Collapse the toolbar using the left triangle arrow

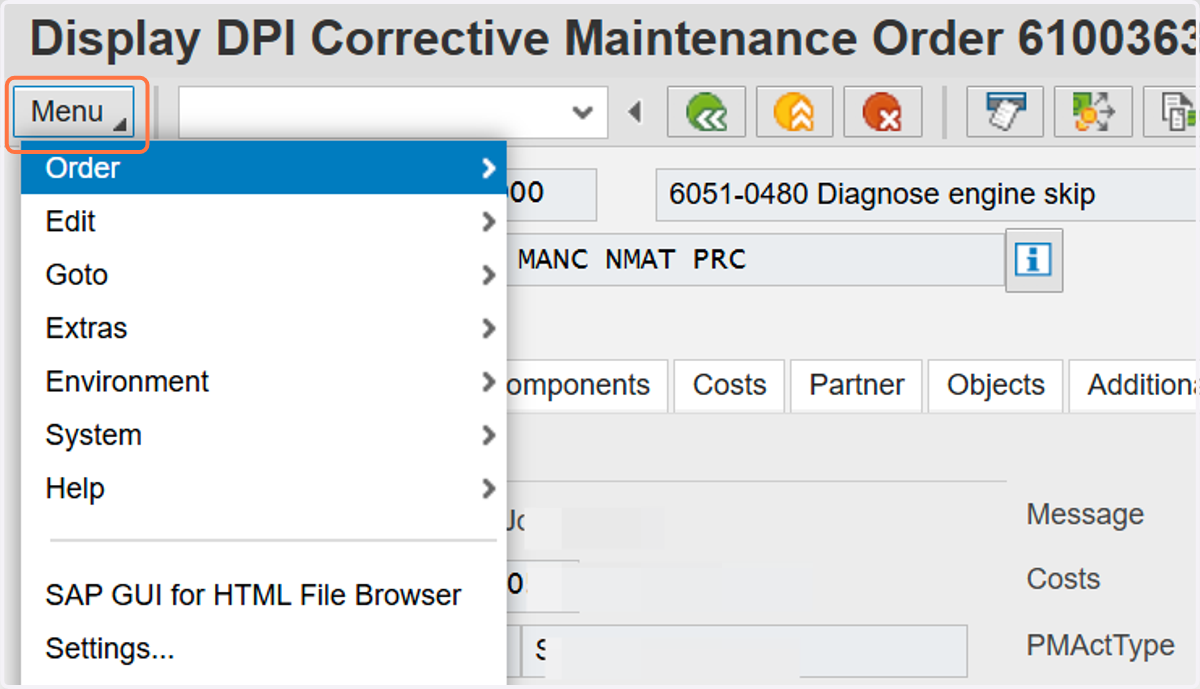coord(634,112)
